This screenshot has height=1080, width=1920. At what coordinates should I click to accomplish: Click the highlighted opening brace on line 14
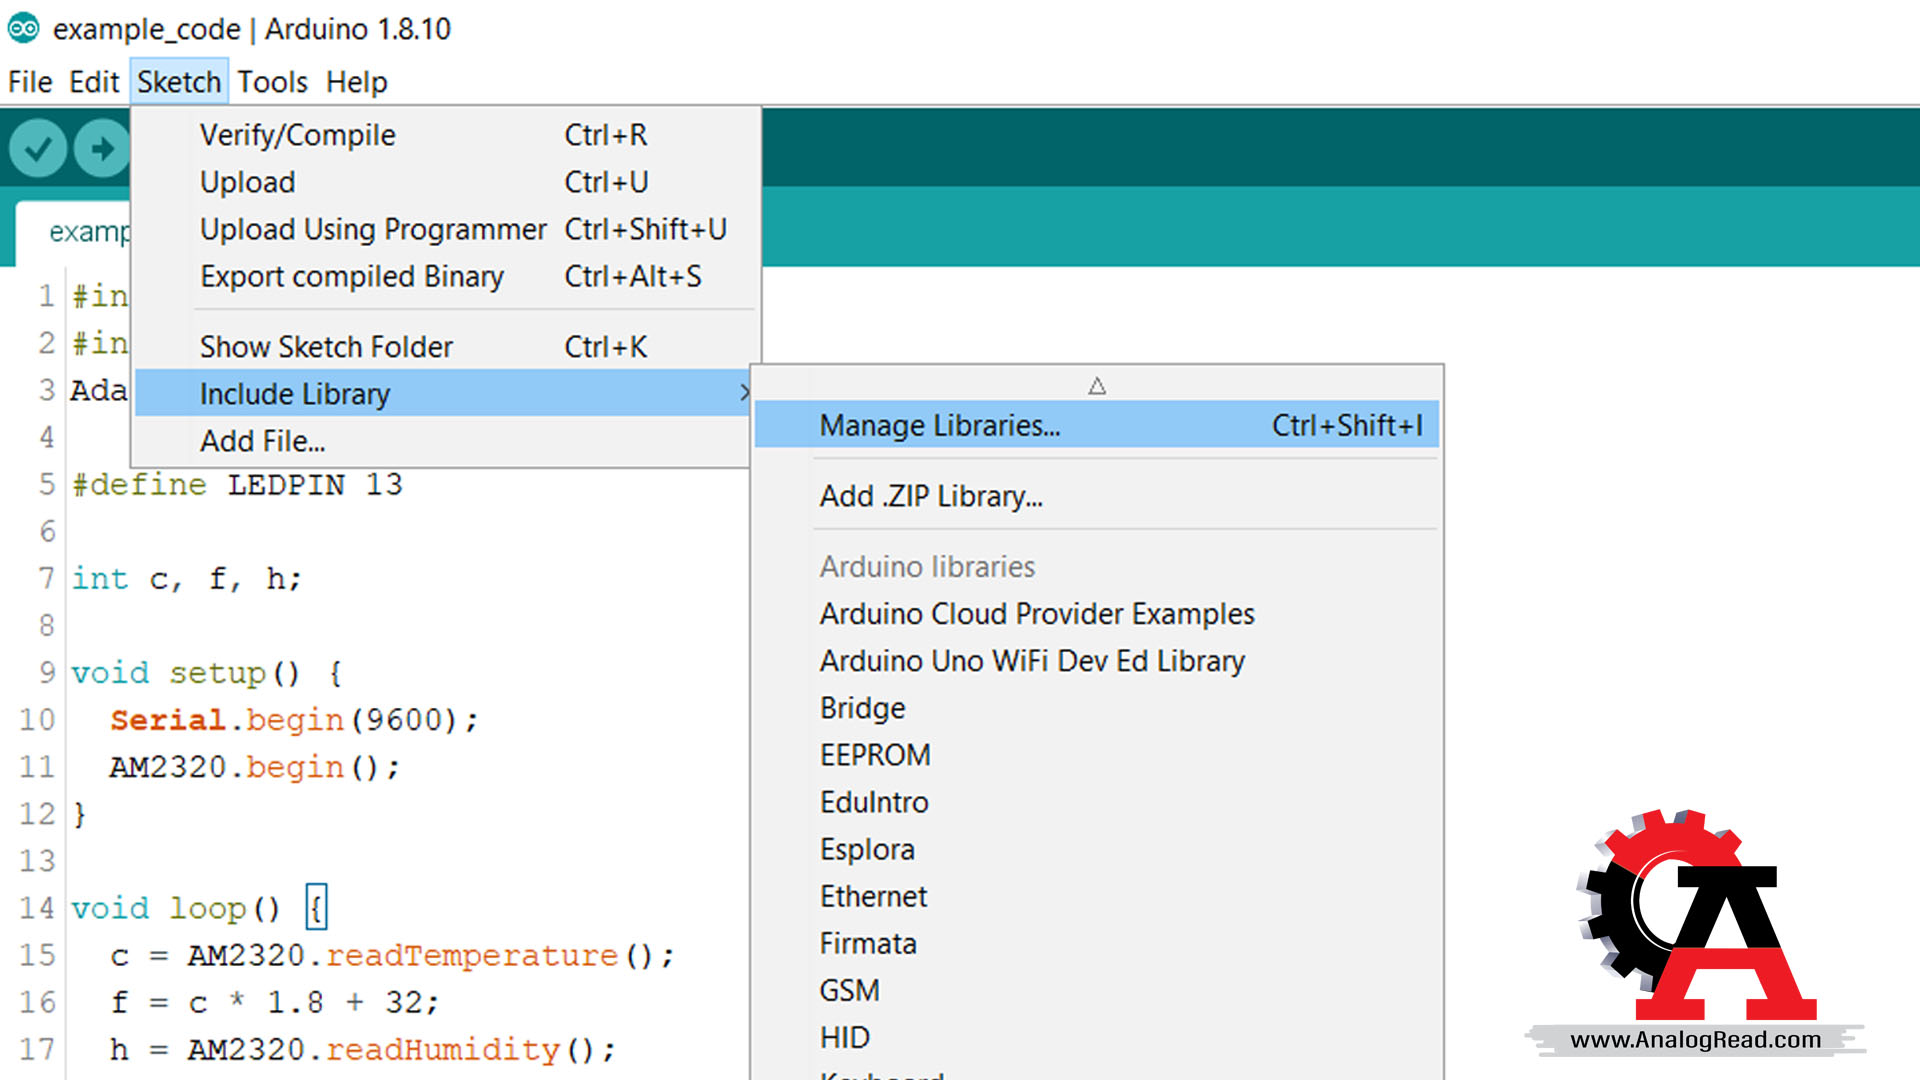(316, 908)
